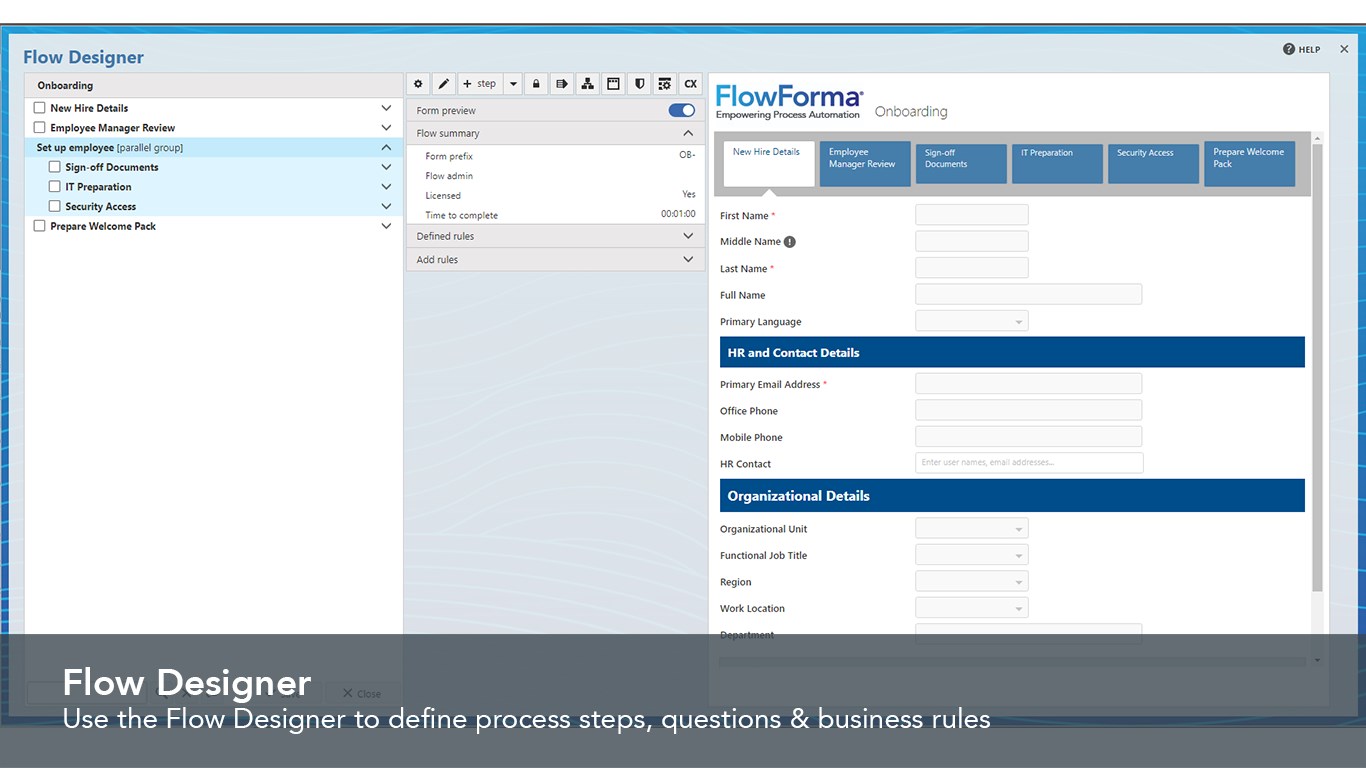
Task: Click the shield icon in toolbar
Action: (640, 84)
